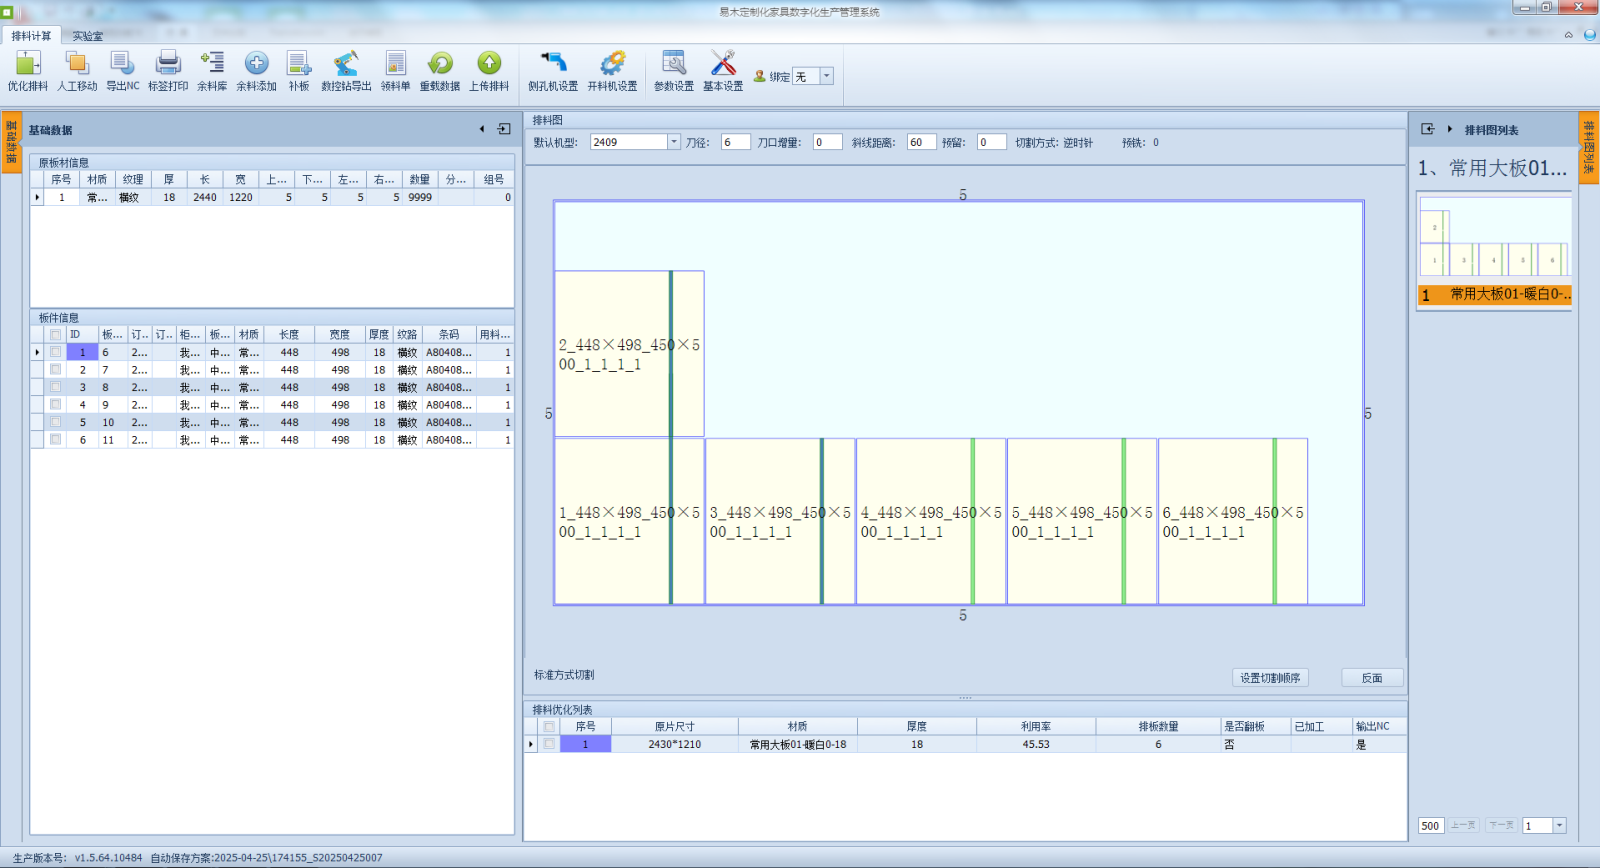The width and height of the screenshot is (1600, 868).
Task: Click the 长度 column header in 板件信息
Action: 289,335
